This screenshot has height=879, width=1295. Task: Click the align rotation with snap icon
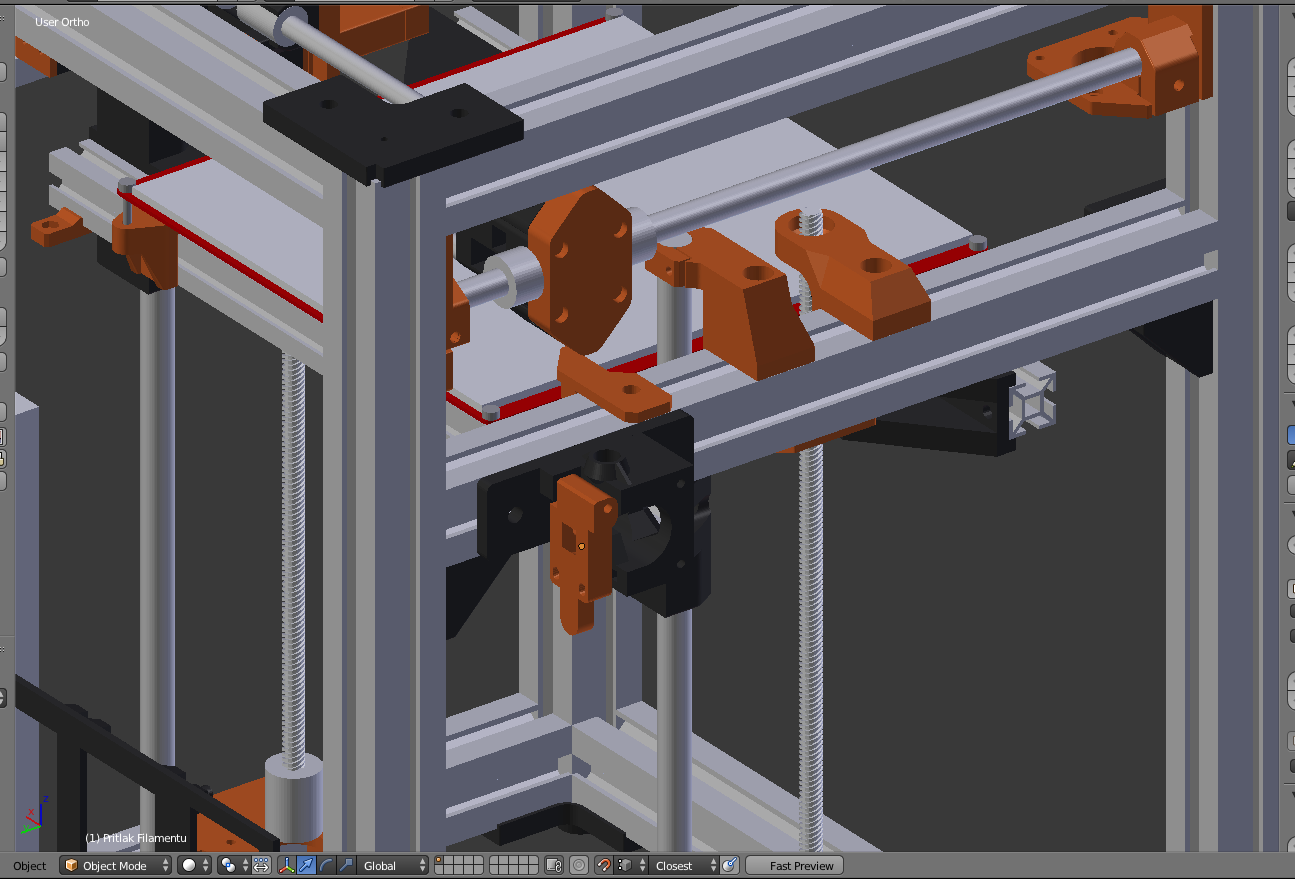coord(730,866)
